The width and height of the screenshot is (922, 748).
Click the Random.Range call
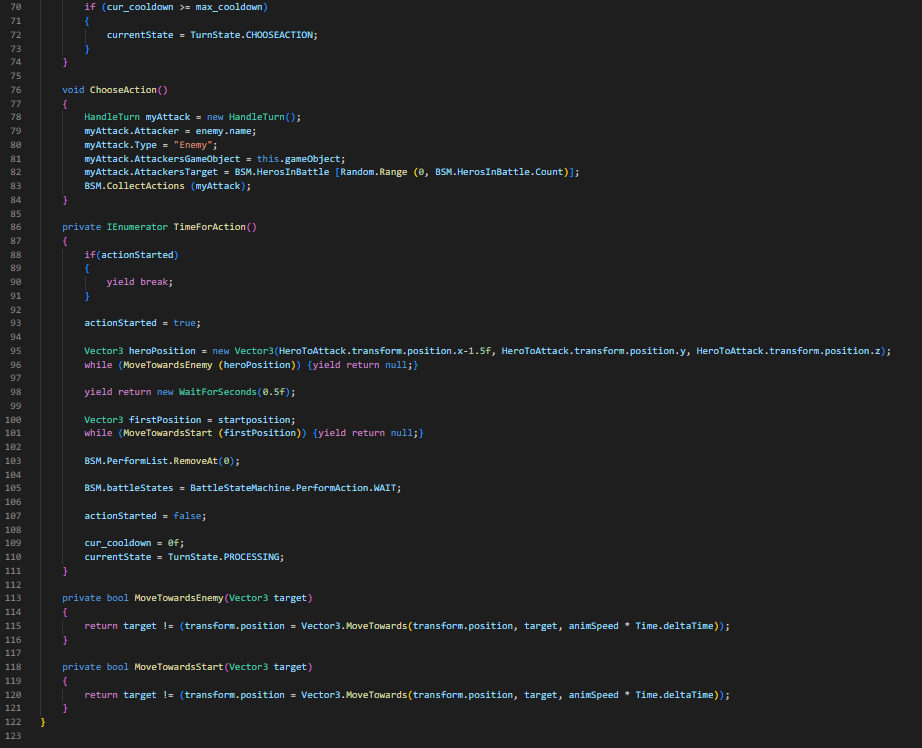[x=376, y=172]
